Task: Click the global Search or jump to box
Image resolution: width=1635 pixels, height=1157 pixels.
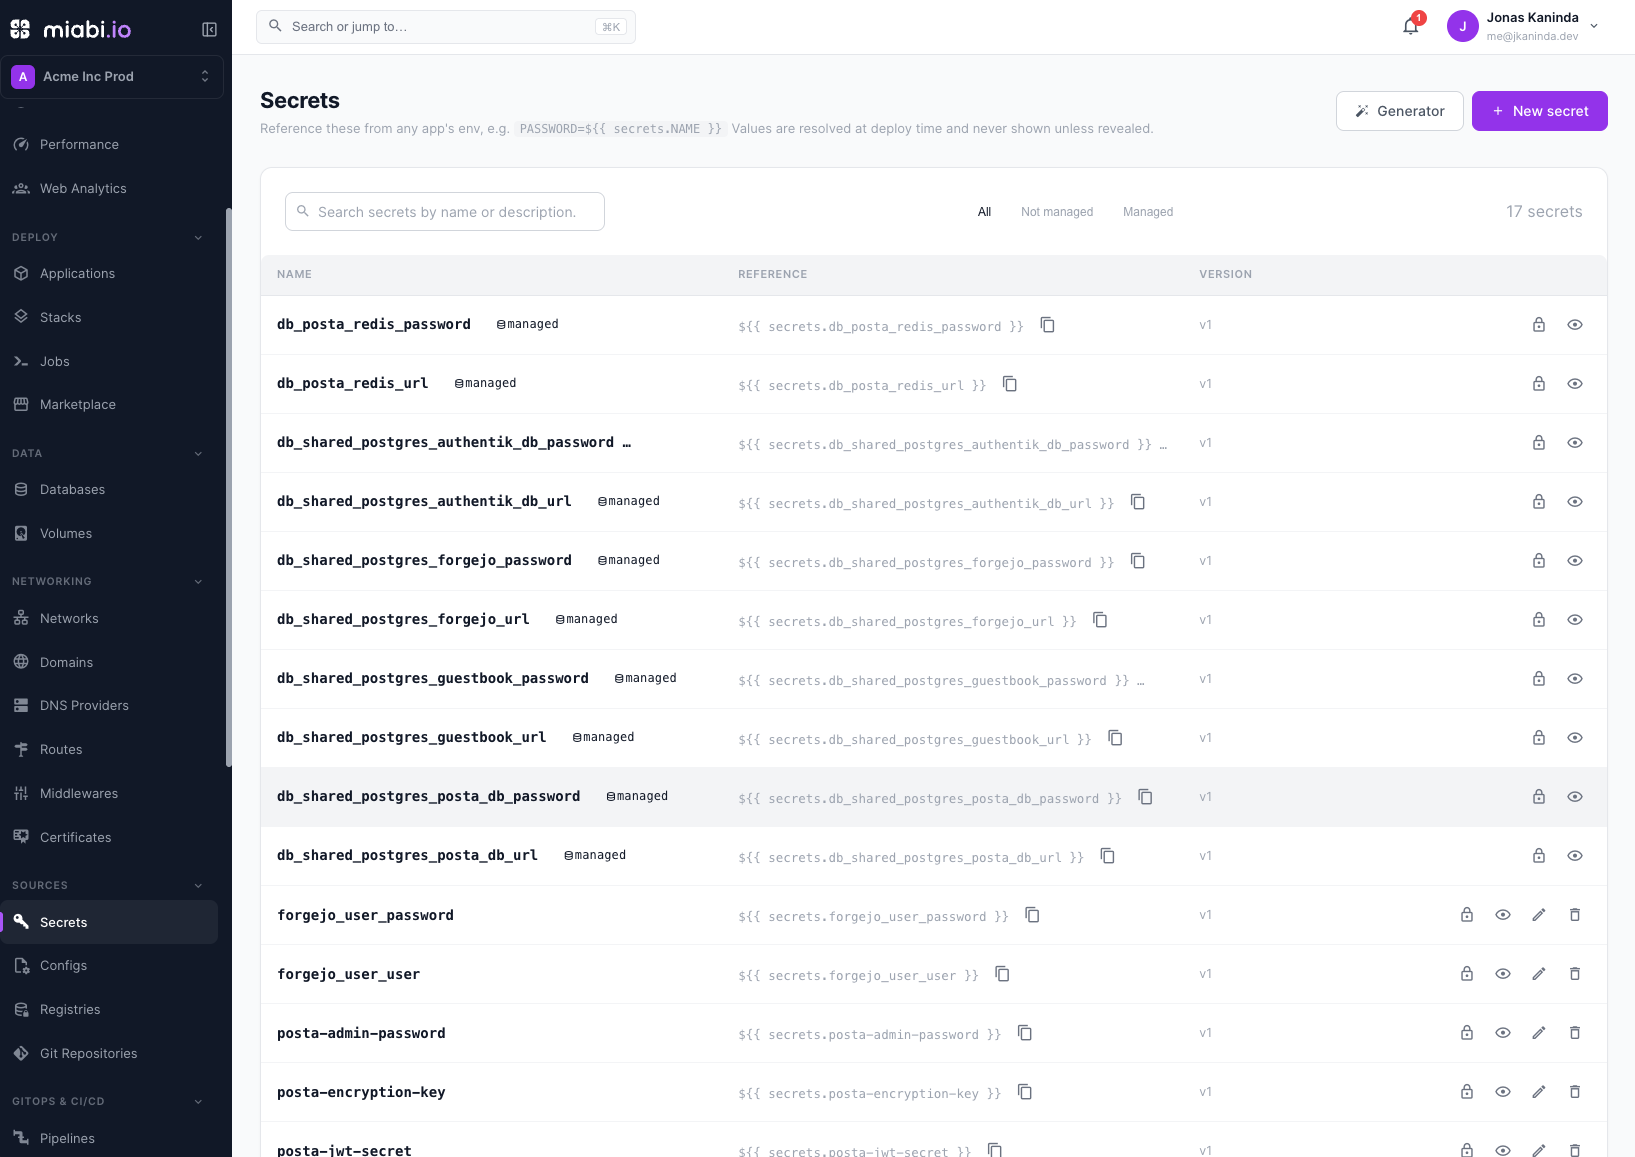Action: click(446, 27)
